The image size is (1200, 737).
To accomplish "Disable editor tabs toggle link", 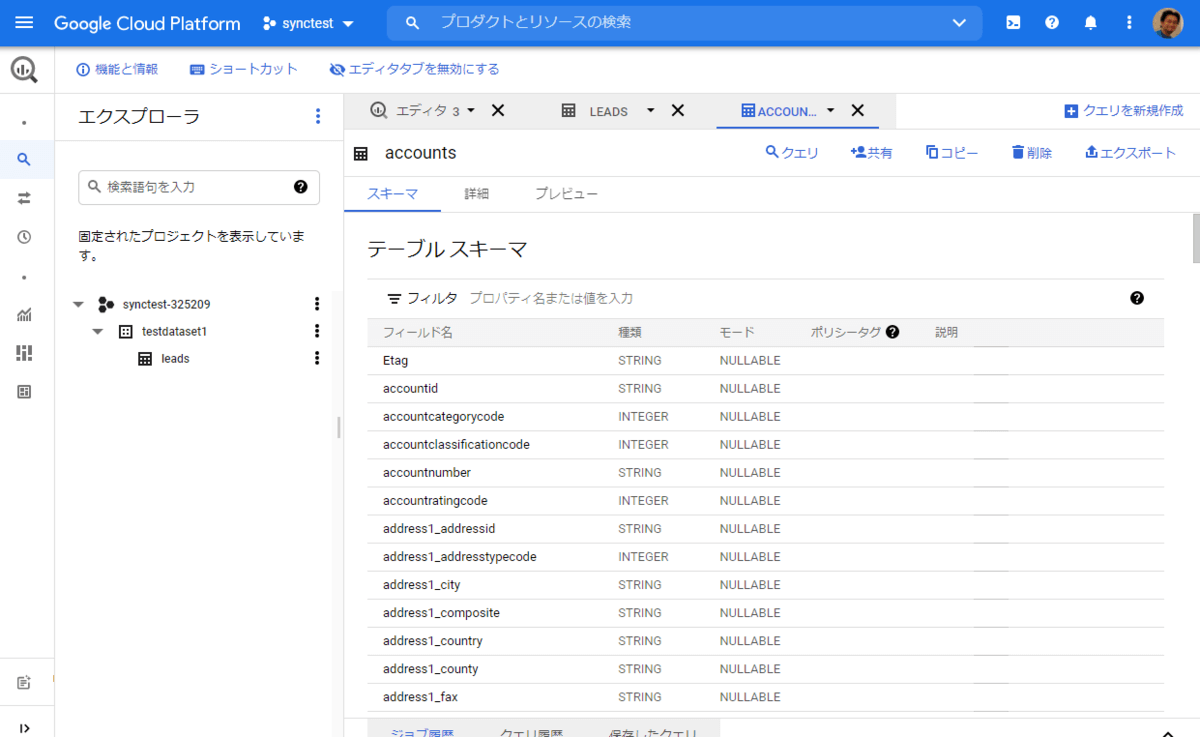I will point(414,69).
